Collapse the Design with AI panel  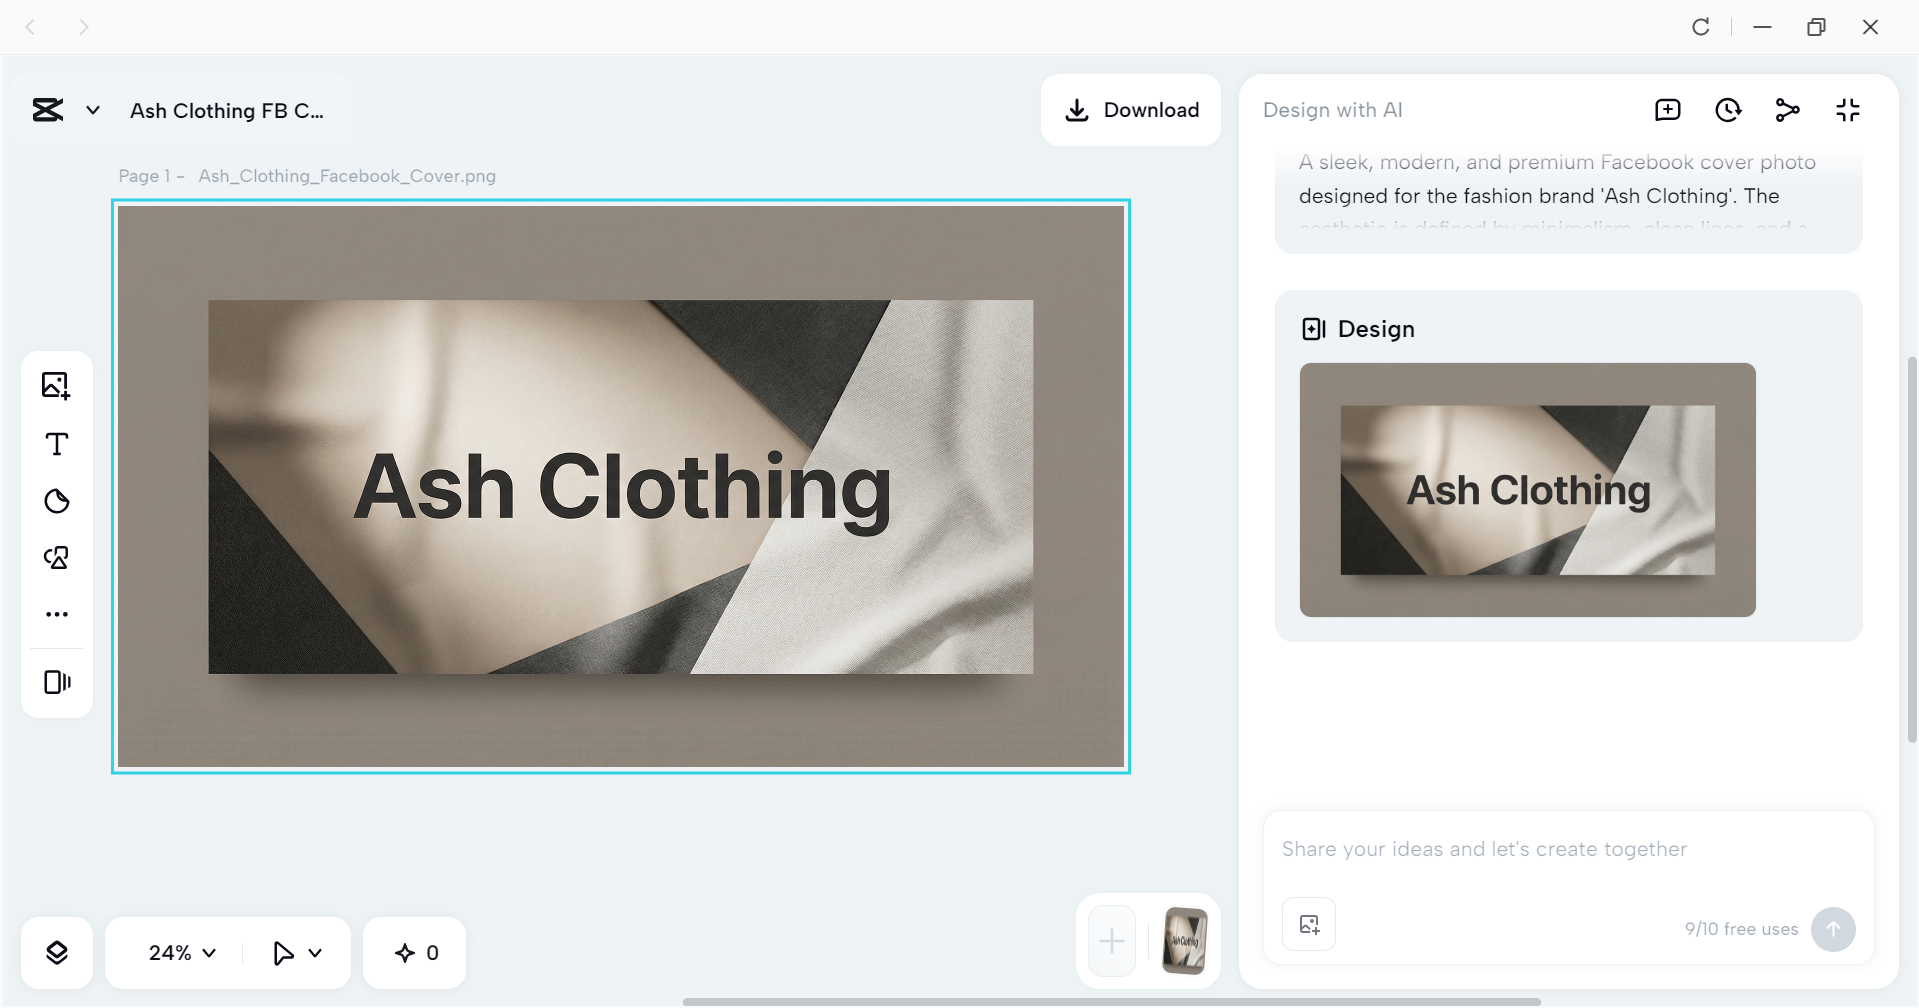click(x=1847, y=109)
